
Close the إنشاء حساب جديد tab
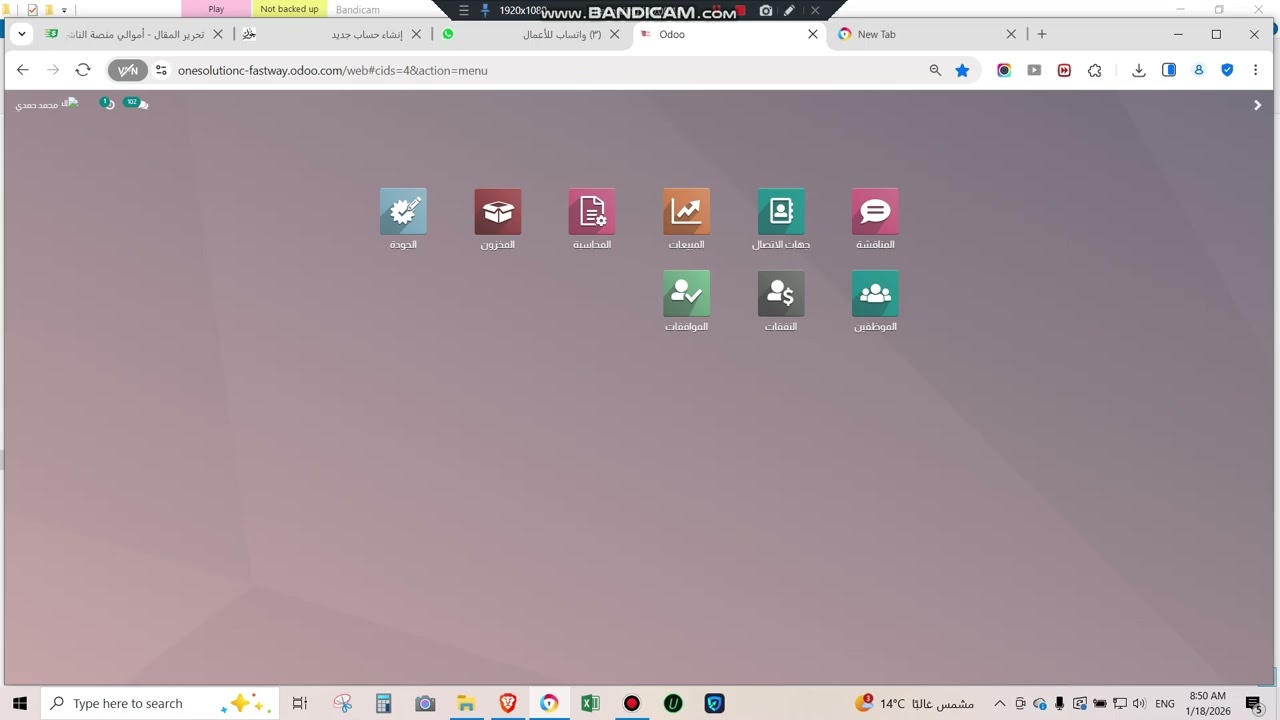417,34
